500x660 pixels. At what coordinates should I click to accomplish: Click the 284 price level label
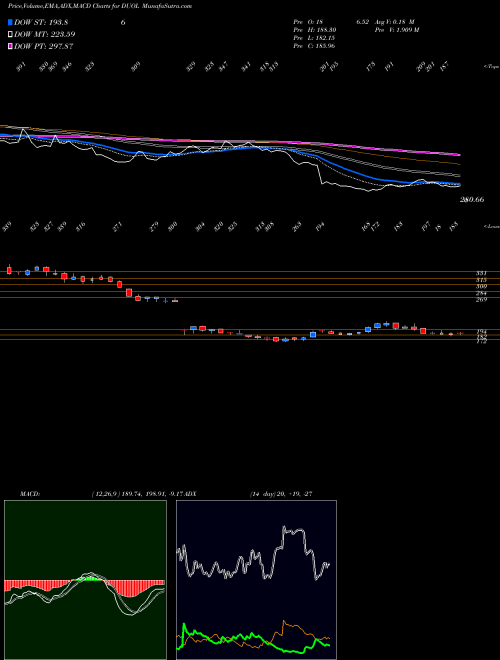pos(481,293)
